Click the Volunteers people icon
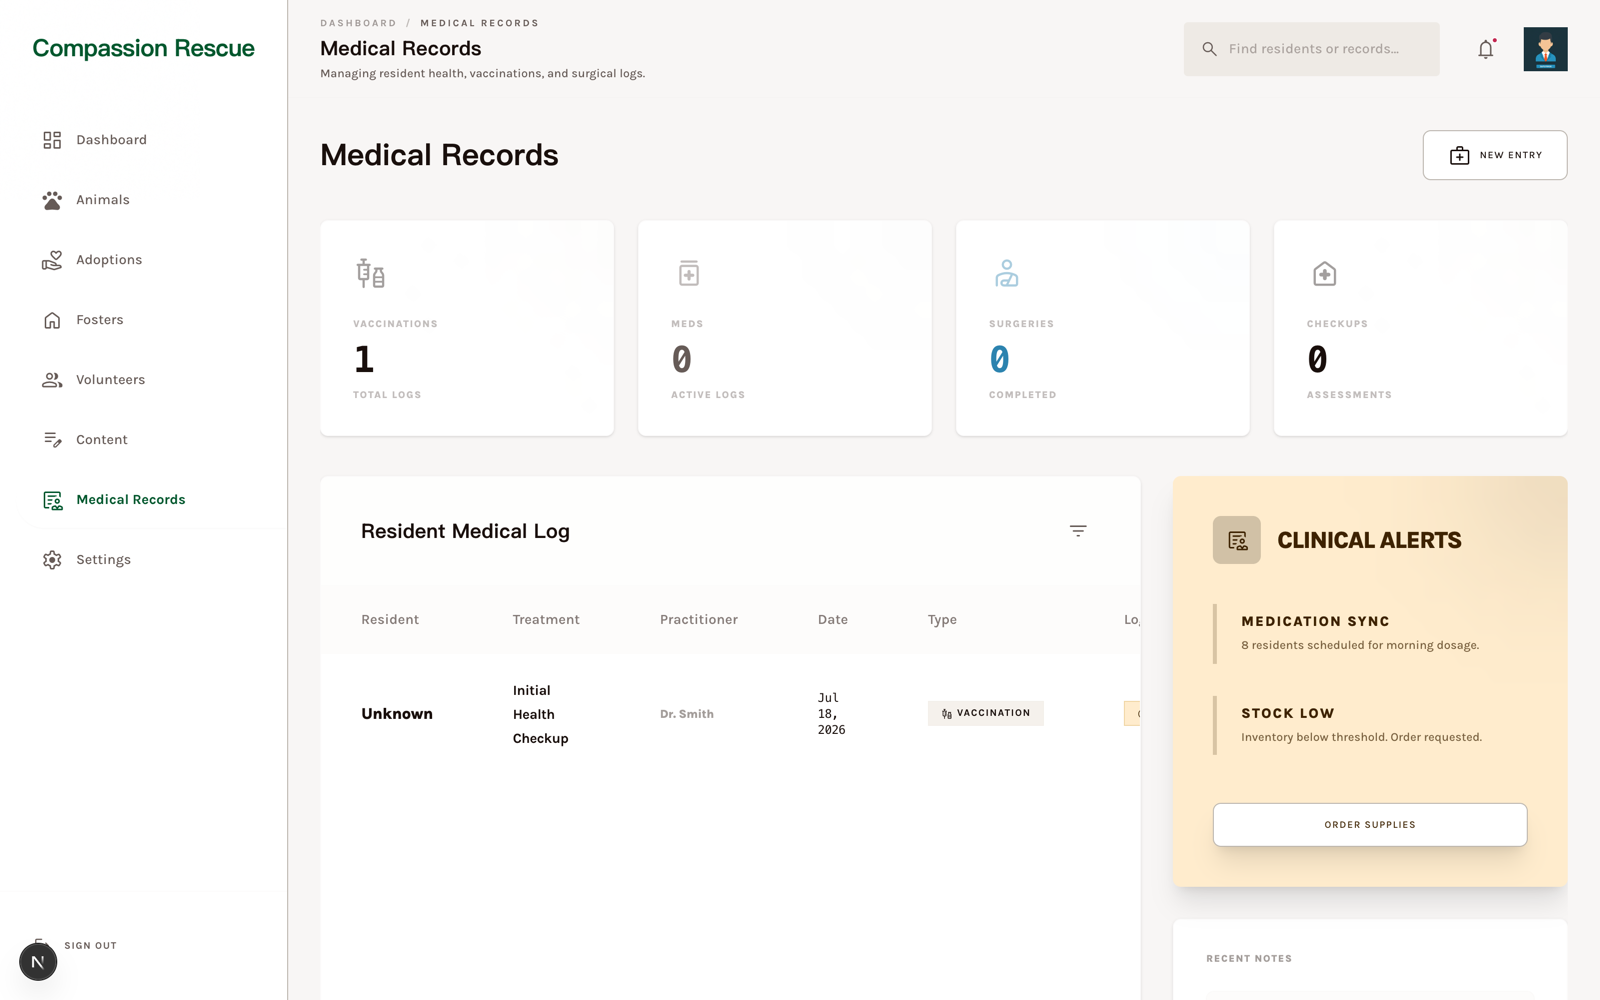The image size is (1600, 1000). coord(52,380)
